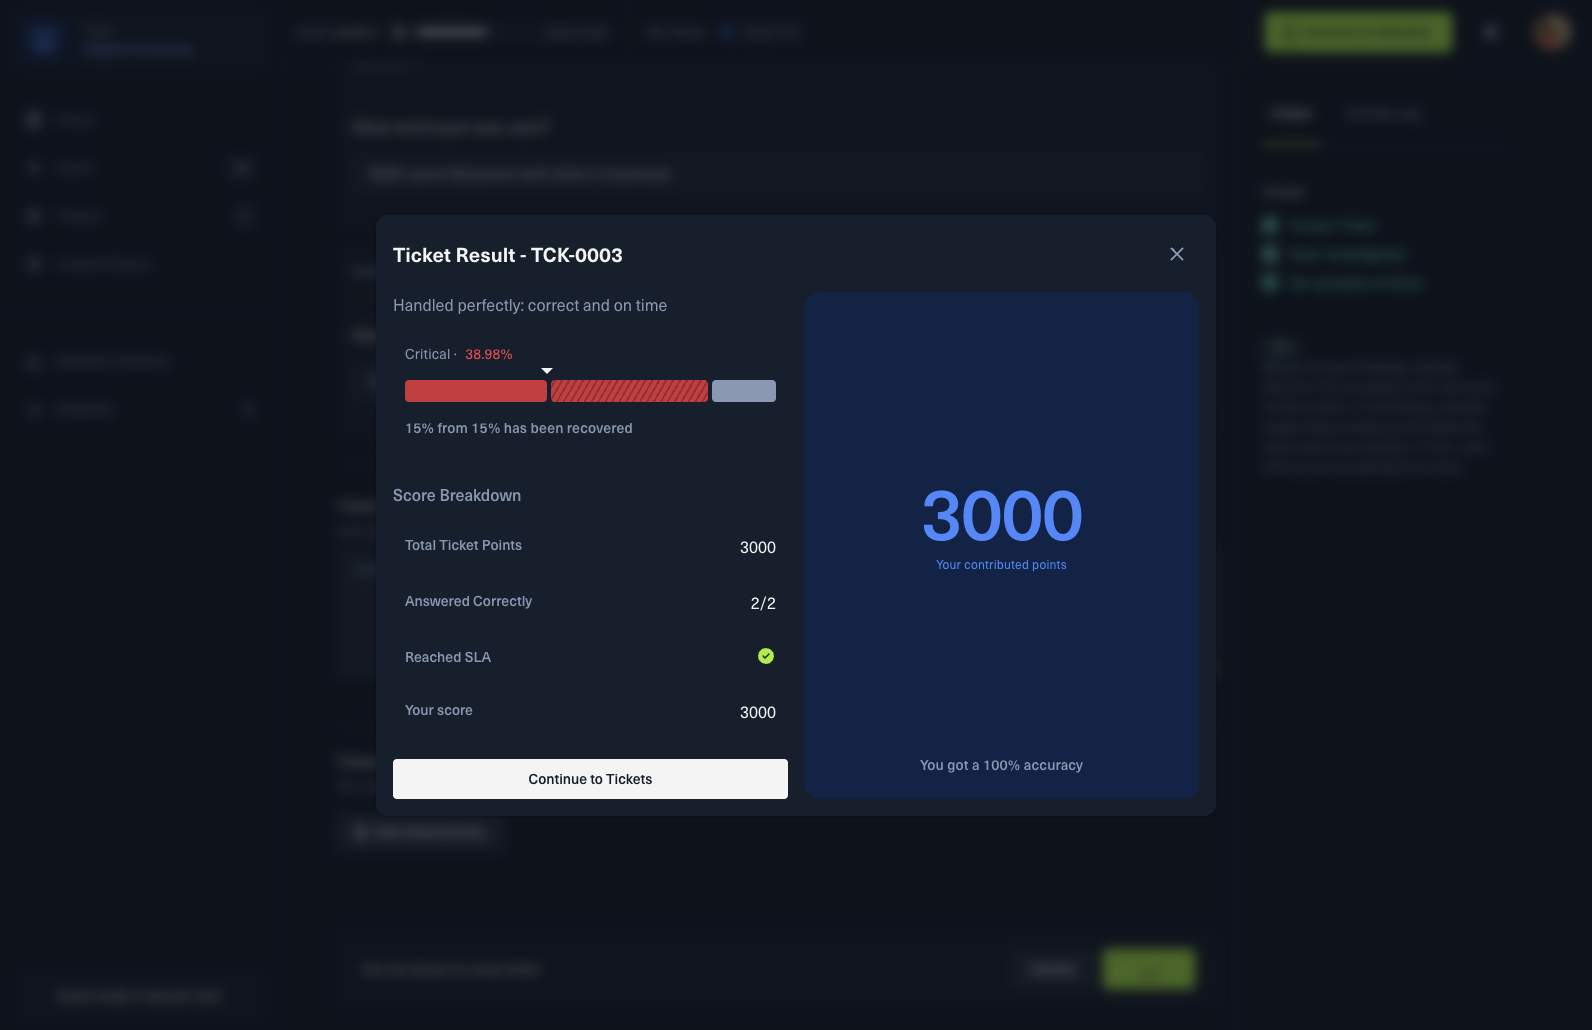
Task: Click the green Reached SLA checkmark icon
Action: (x=766, y=656)
